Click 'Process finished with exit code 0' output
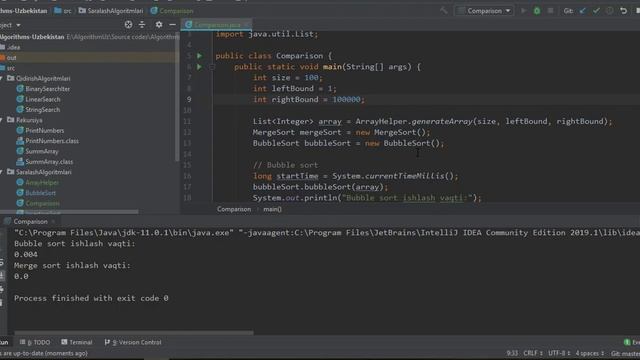Image resolution: width=640 pixels, height=360 pixels. tap(91, 298)
